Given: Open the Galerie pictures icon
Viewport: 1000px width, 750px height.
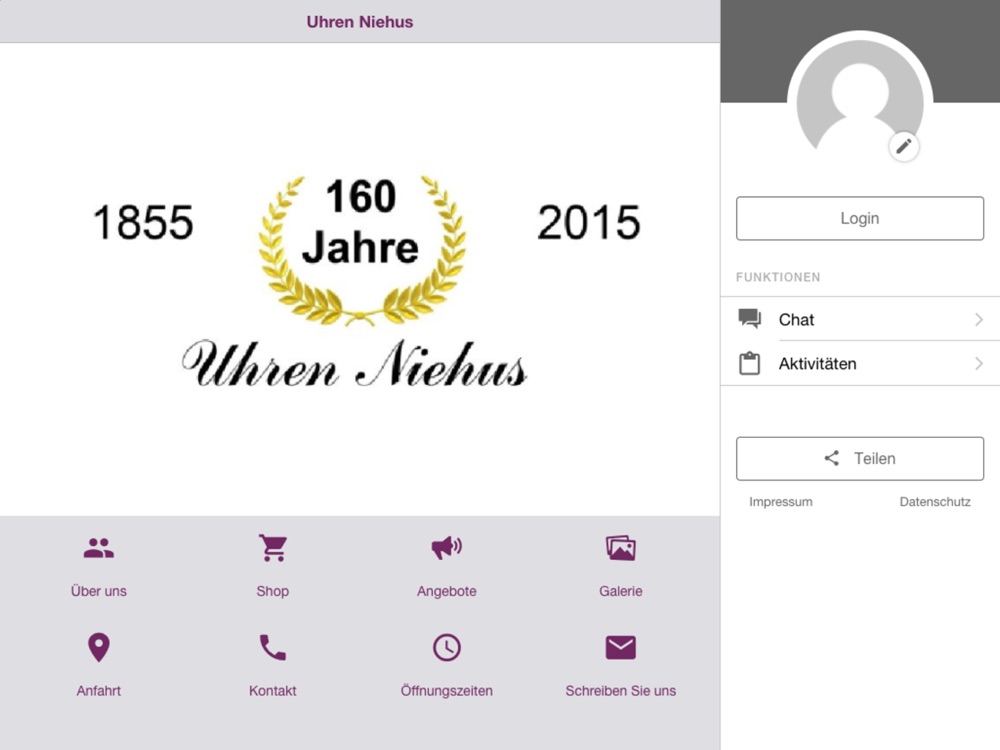Looking at the screenshot, I should coord(621,548).
